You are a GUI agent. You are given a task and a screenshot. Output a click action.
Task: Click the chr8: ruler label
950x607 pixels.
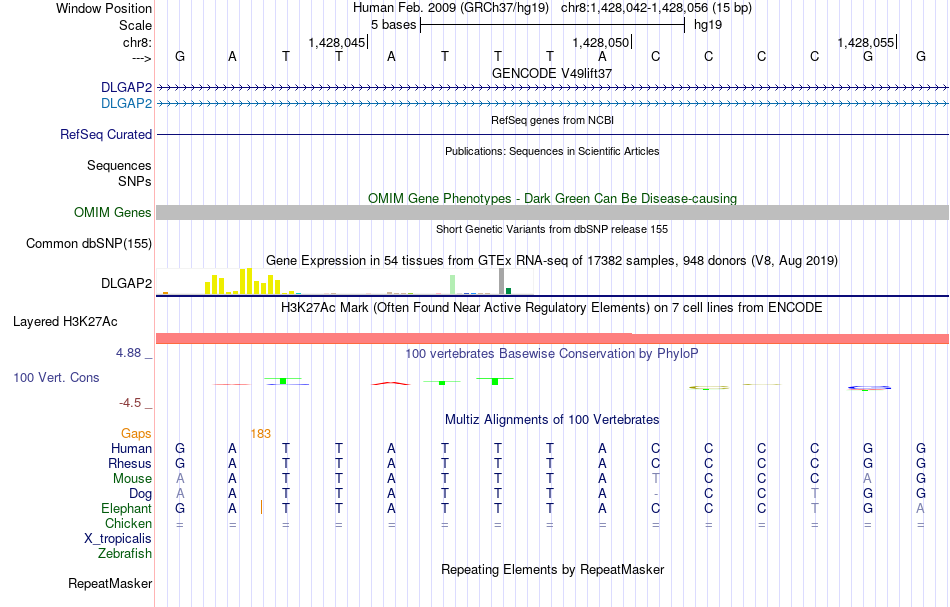point(137,42)
